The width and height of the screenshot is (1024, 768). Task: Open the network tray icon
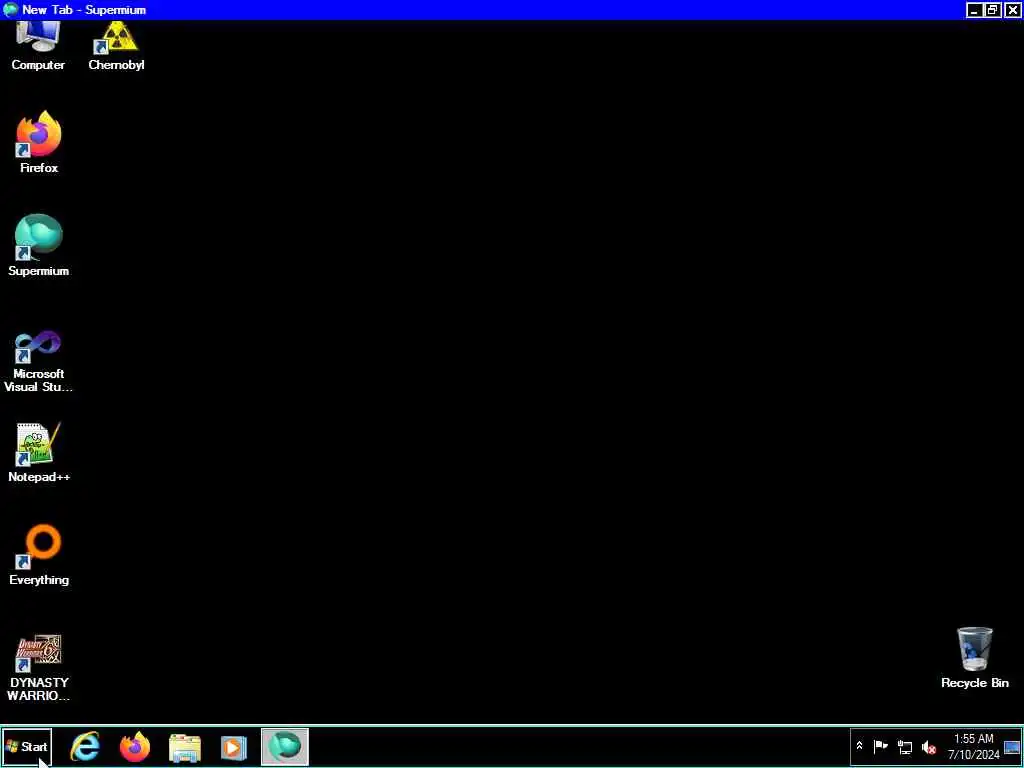click(x=905, y=746)
